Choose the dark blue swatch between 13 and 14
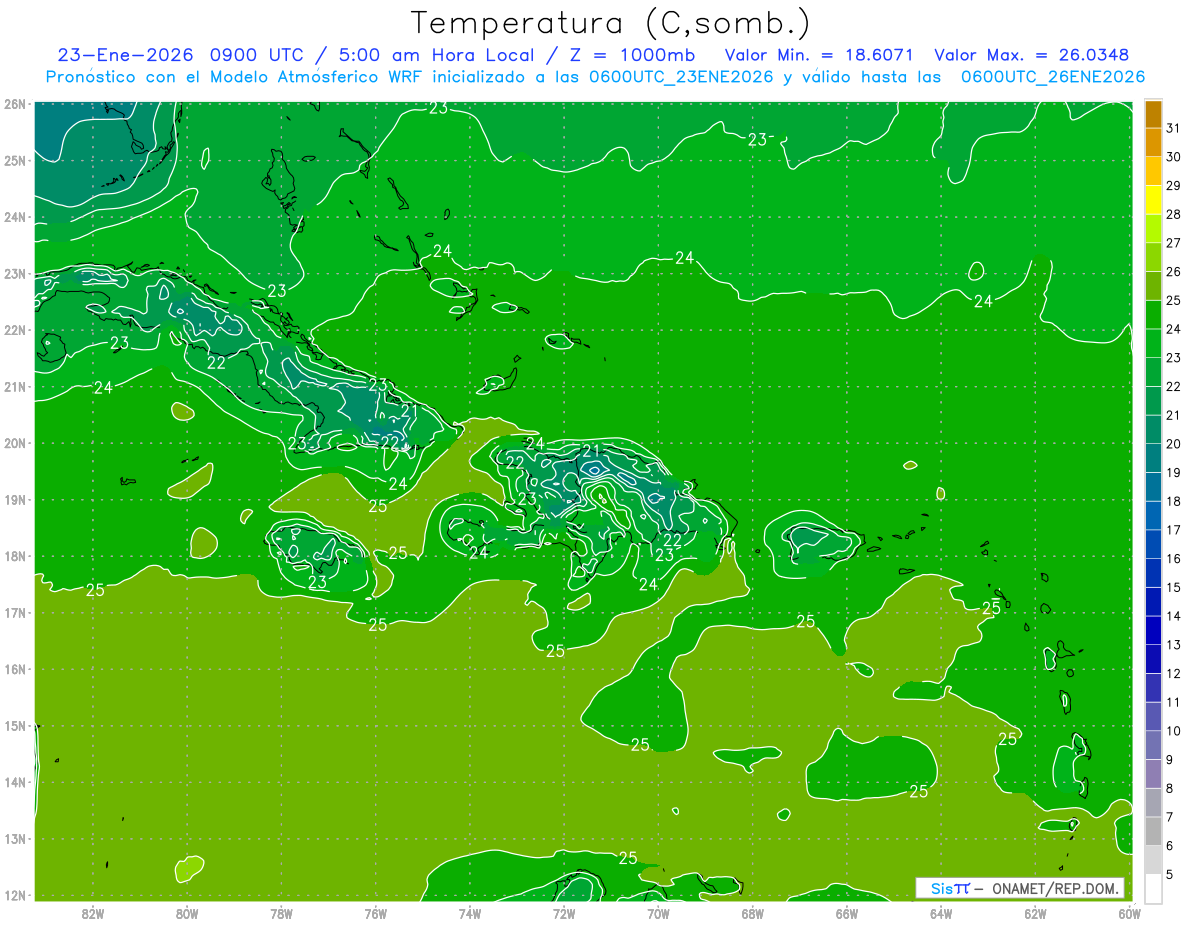1200x927 pixels. pos(1153,630)
